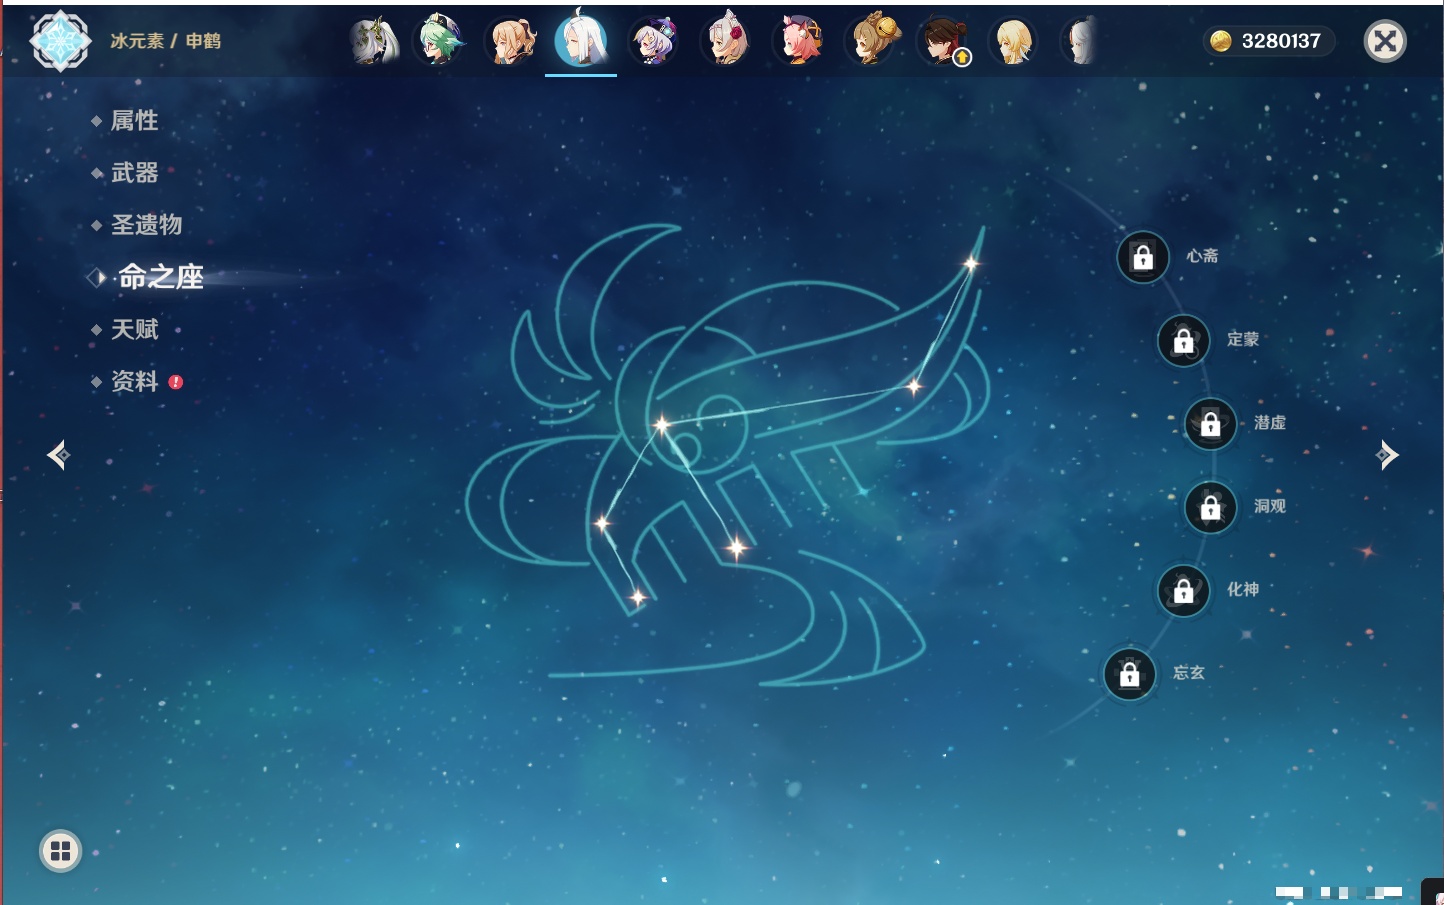Select green-haired Sucrose avatar in character bar
Viewport: 1444px width, 905px height.
point(440,42)
